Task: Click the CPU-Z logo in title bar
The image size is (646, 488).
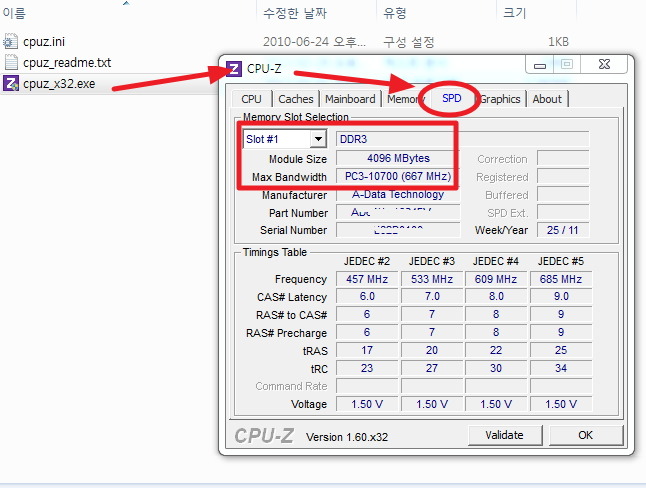Action: coord(234,68)
